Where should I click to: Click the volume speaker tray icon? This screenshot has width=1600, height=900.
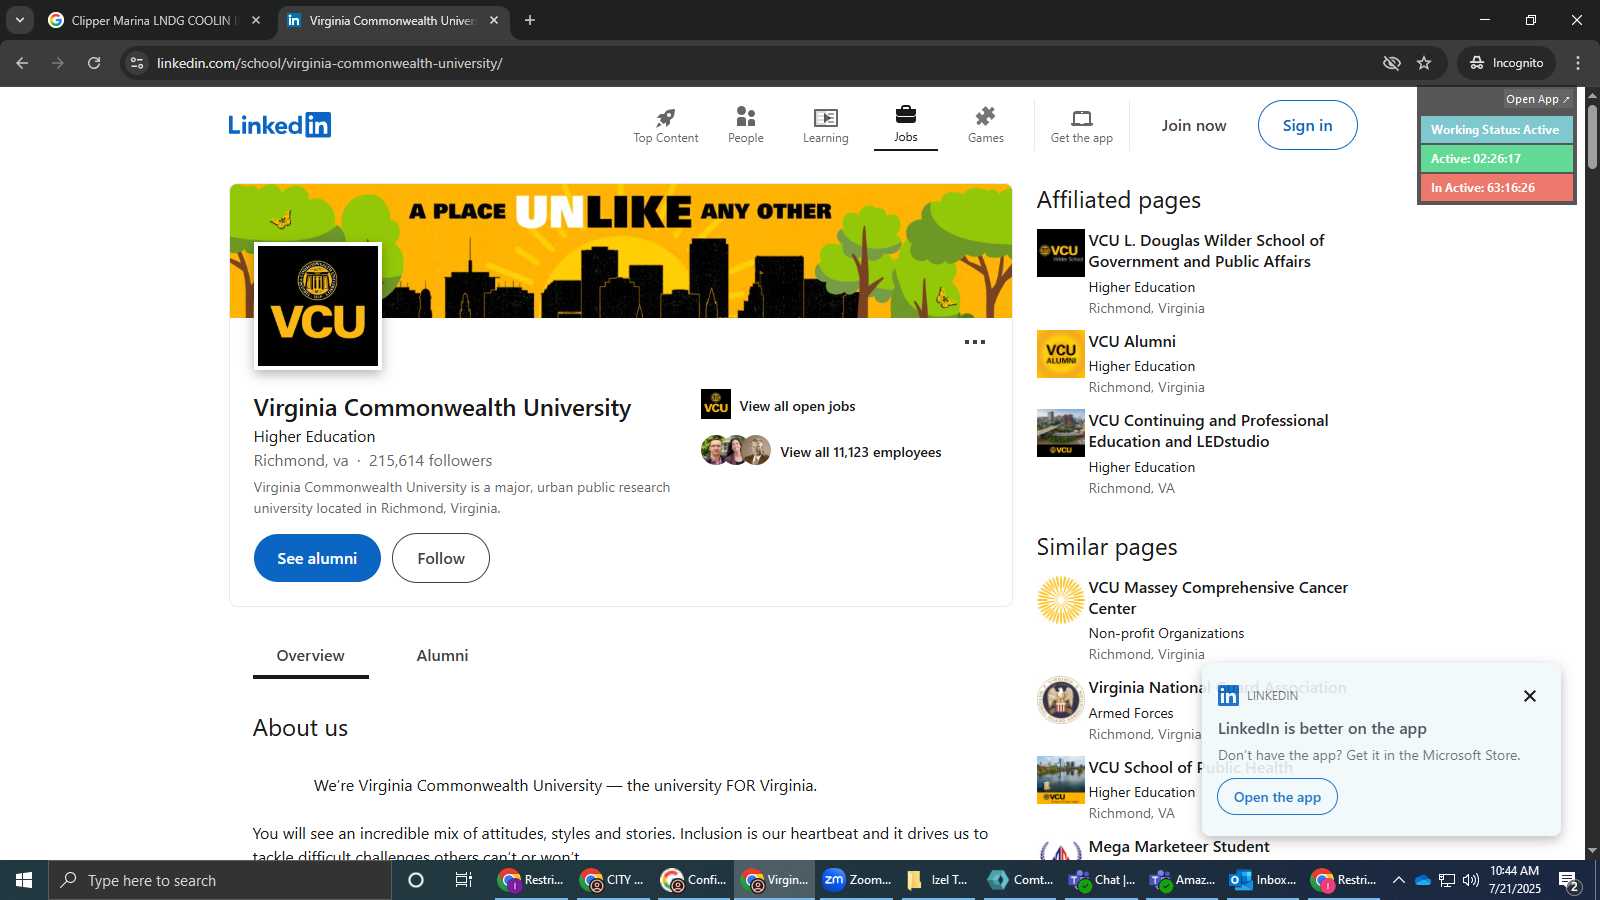[1470, 880]
